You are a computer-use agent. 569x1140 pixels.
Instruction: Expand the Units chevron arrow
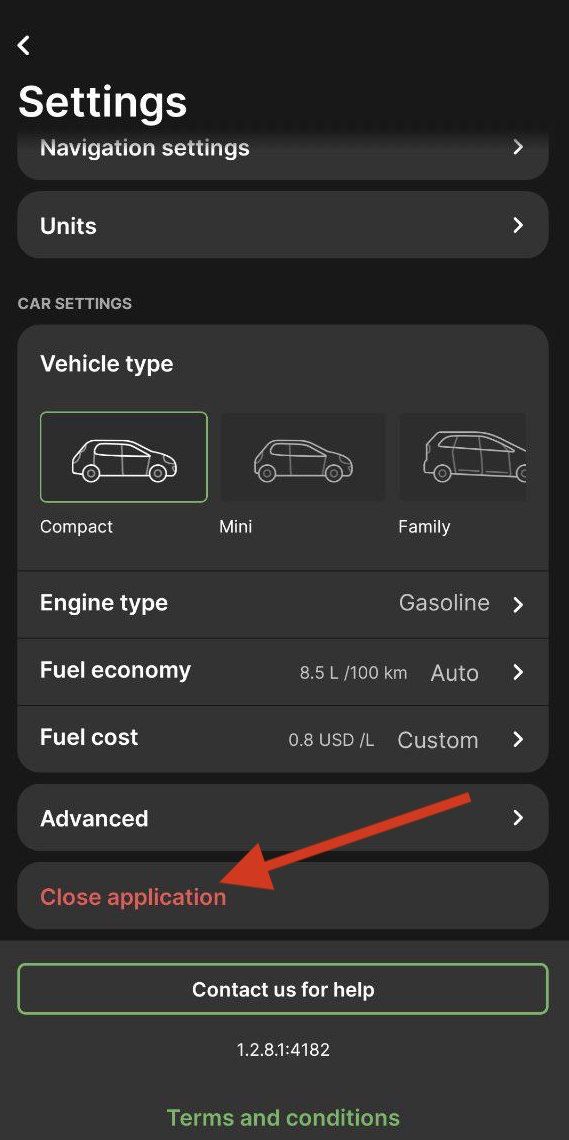coord(518,225)
